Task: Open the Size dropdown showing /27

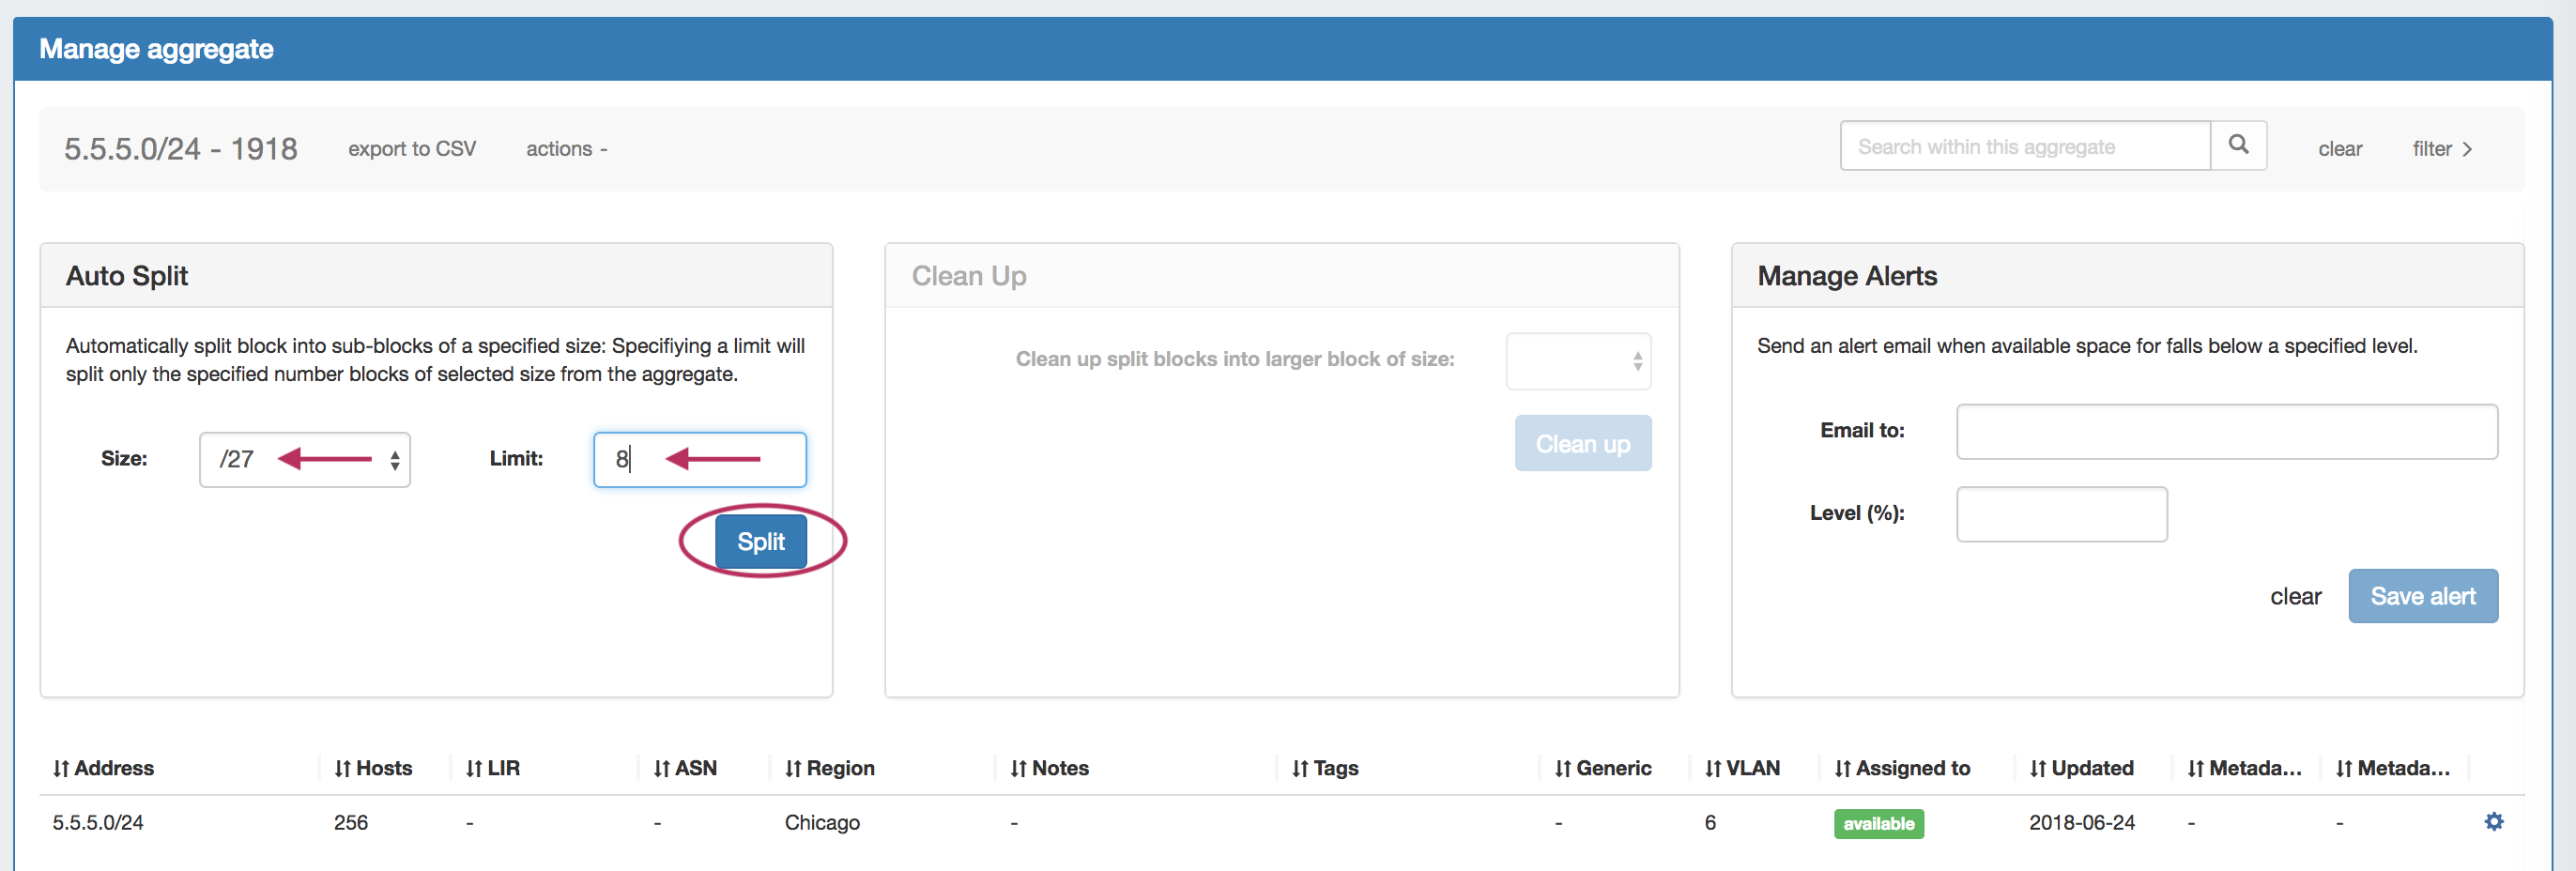Action: 304,459
